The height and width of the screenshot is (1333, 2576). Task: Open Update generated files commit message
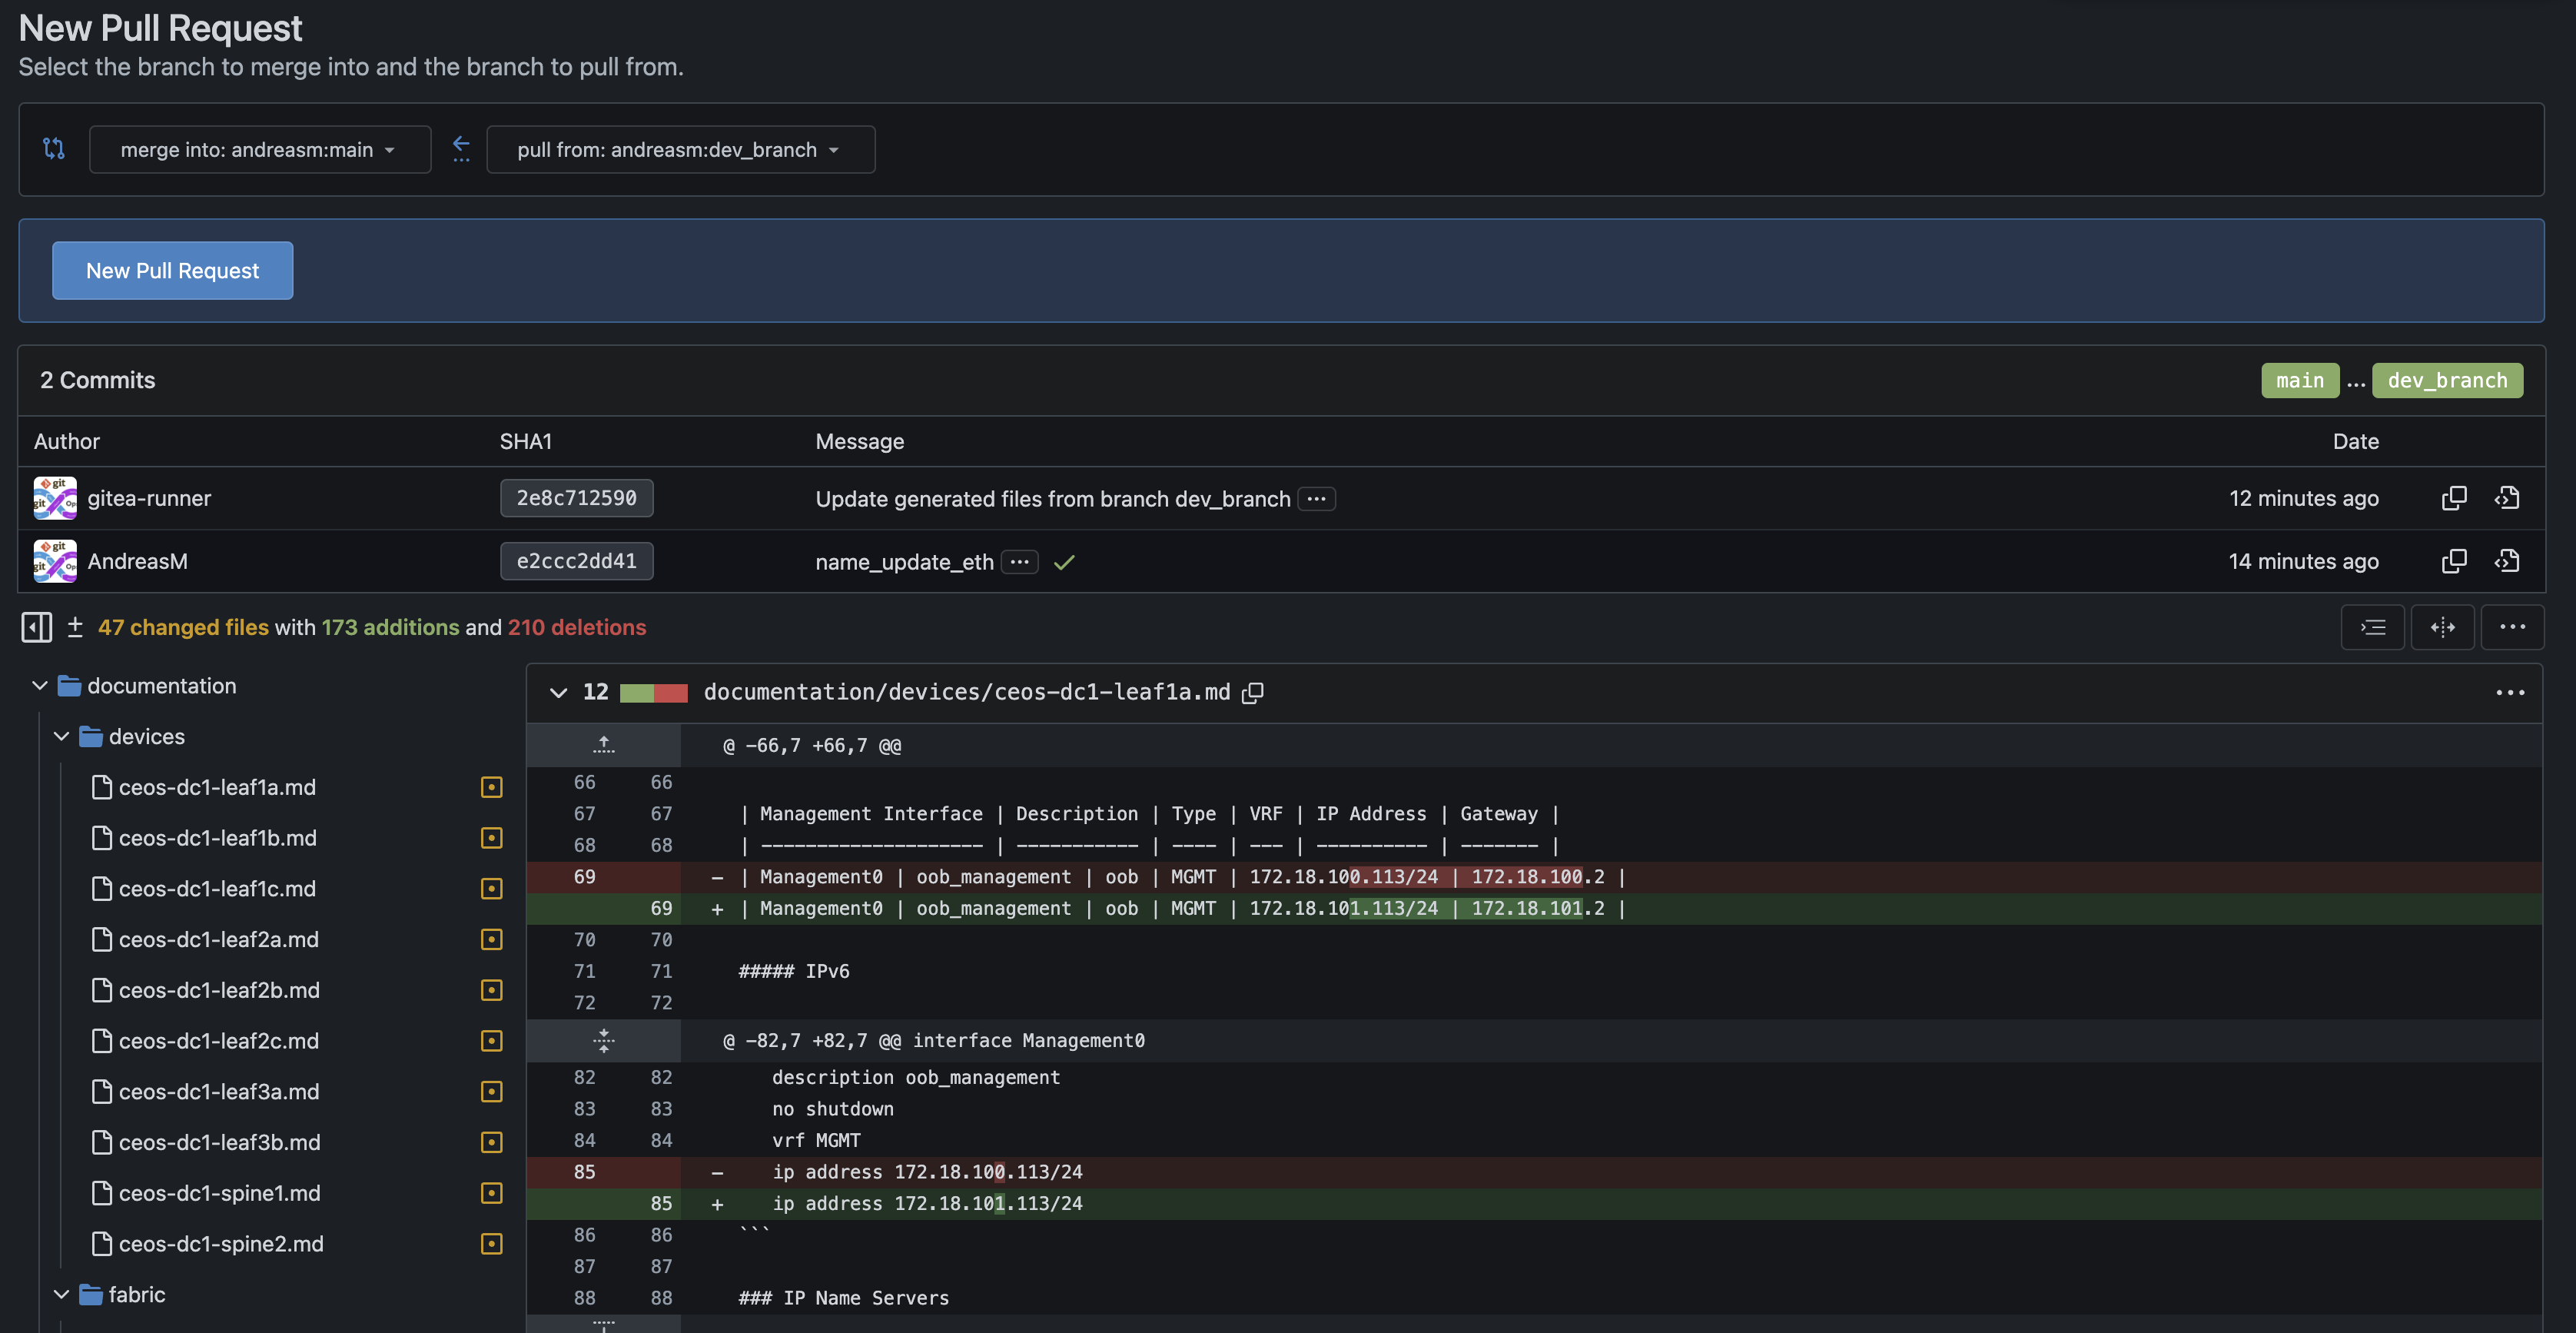(1053, 499)
